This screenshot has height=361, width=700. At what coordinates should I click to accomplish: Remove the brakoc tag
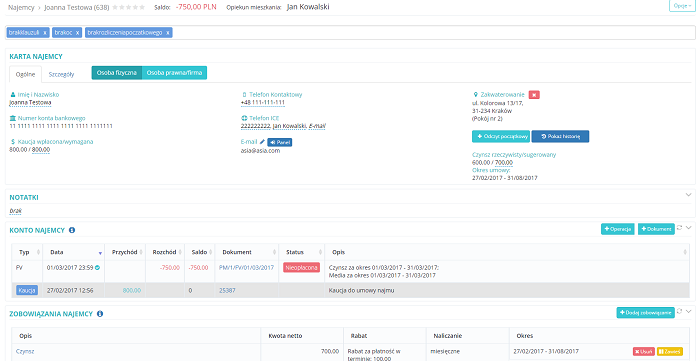77,33
